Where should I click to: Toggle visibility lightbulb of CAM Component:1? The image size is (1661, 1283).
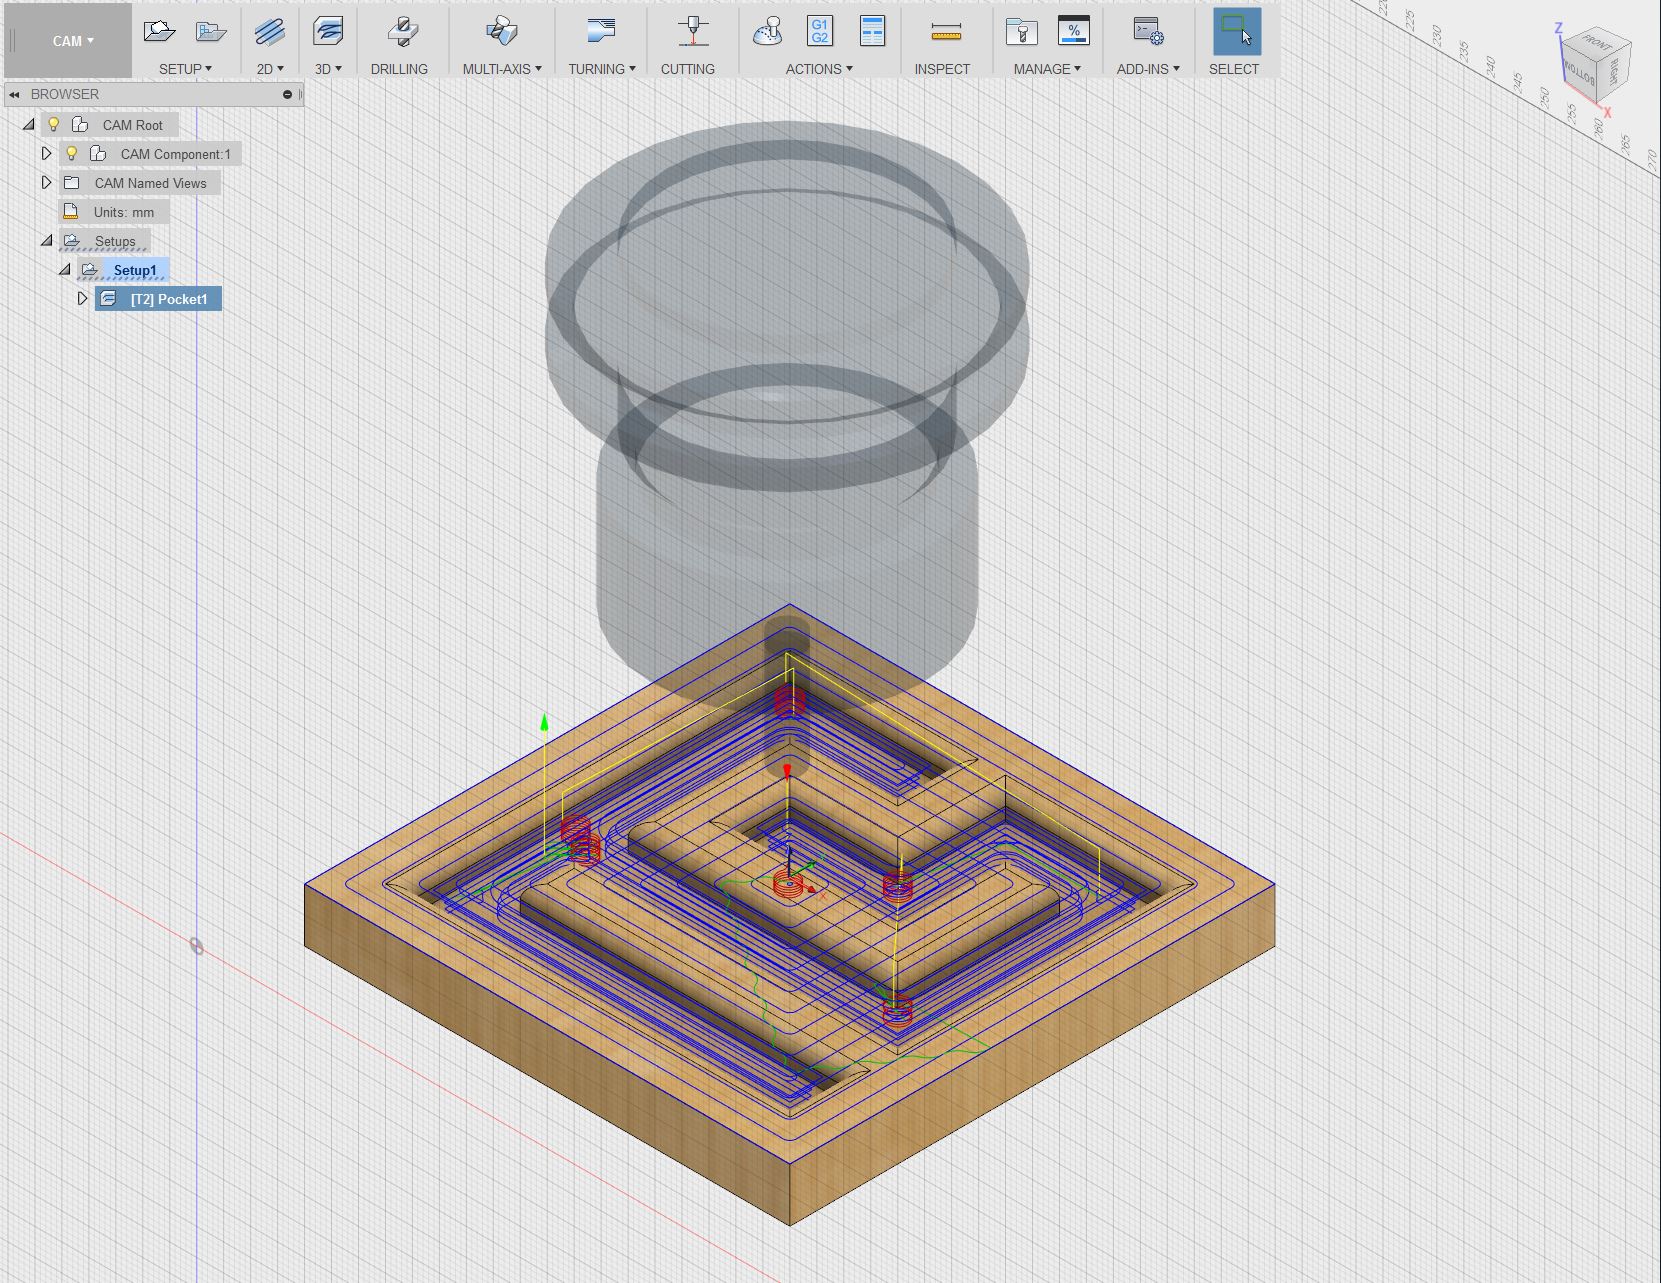(72, 154)
